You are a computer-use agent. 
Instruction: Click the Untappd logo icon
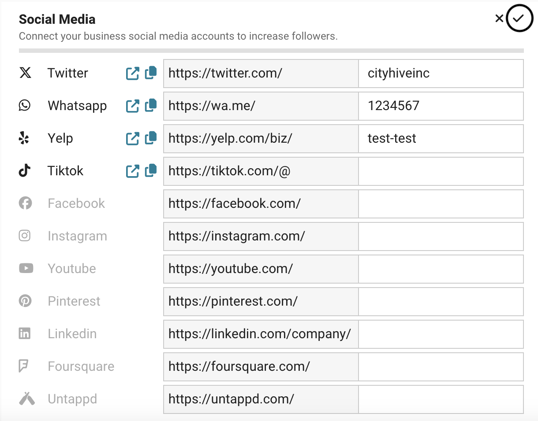(27, 398)
